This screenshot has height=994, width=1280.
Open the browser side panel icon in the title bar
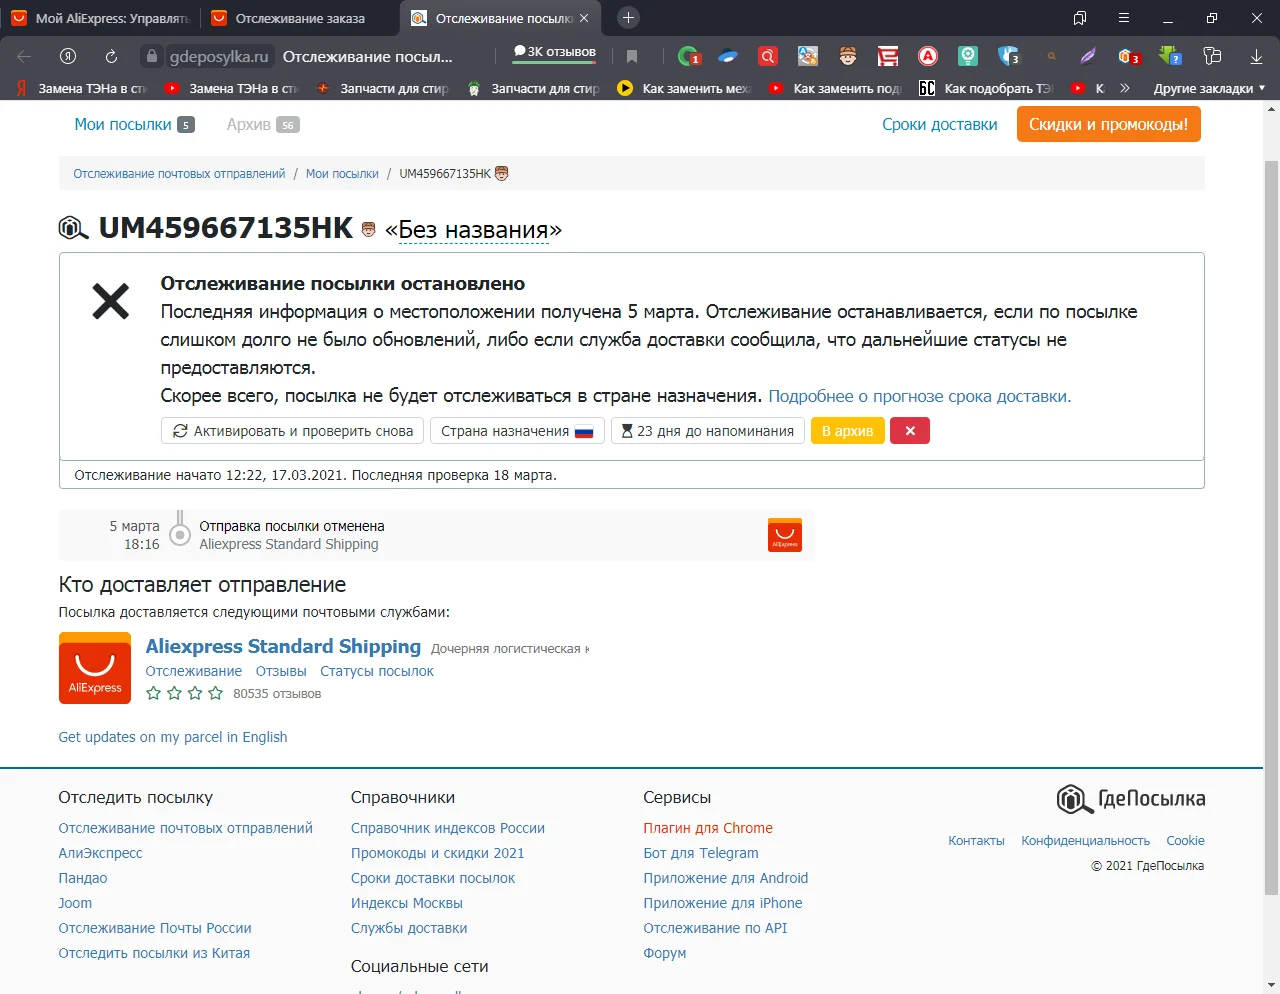(1080, 18)
